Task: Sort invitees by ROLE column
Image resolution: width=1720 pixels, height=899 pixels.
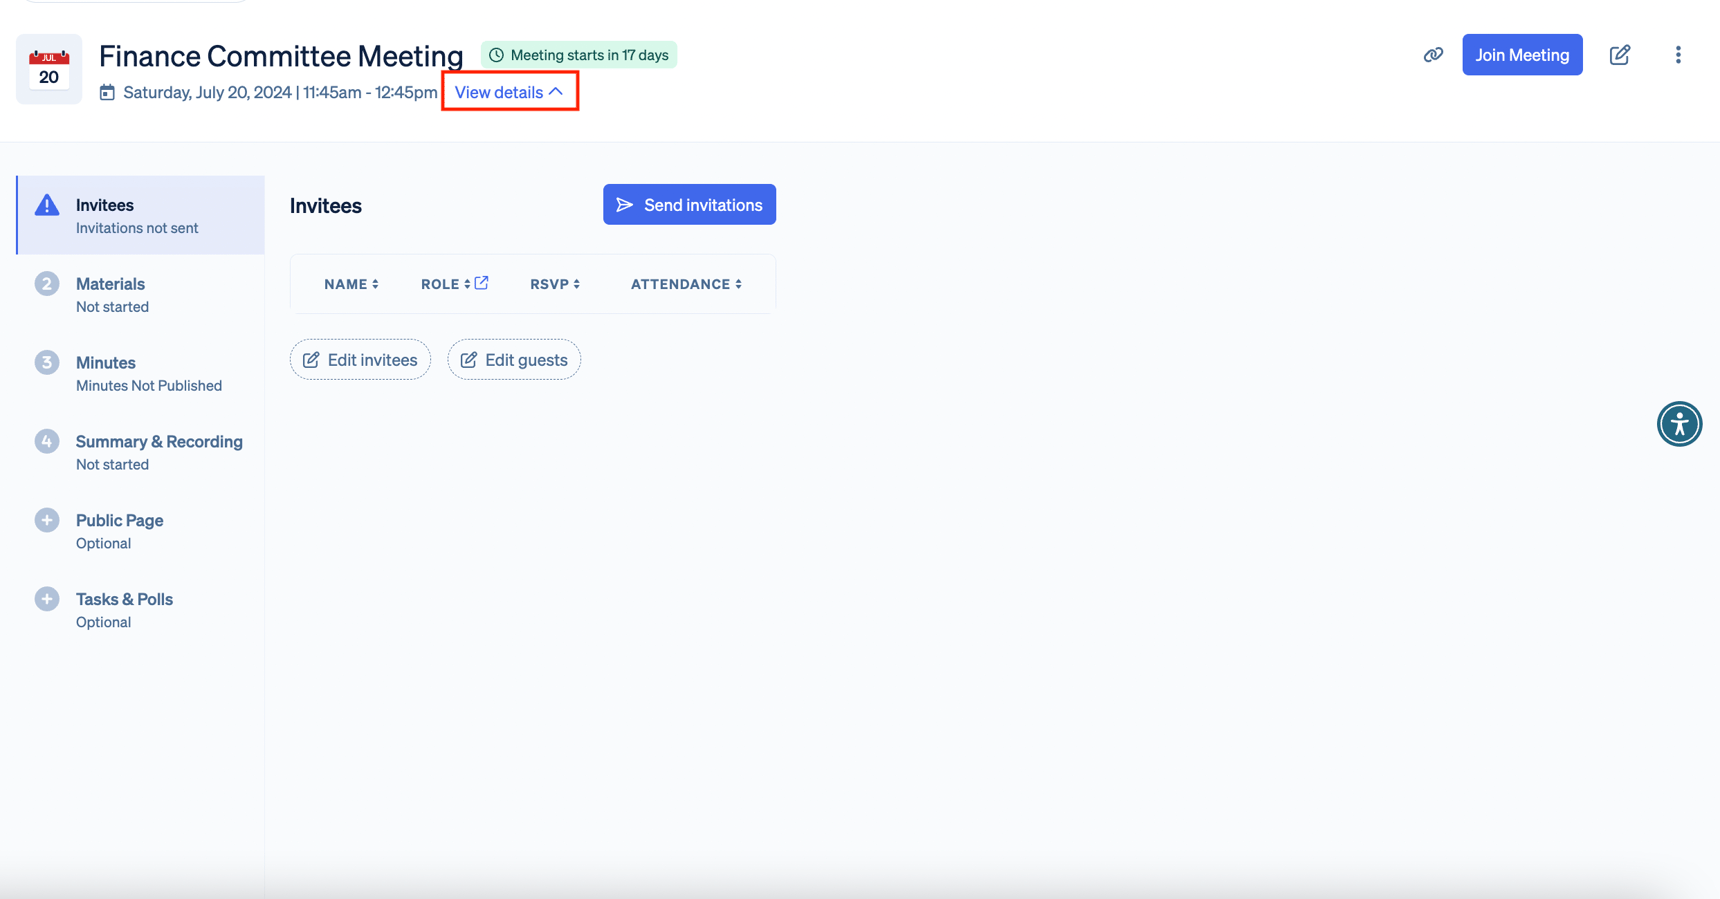Action: click(x=445, y=284)
